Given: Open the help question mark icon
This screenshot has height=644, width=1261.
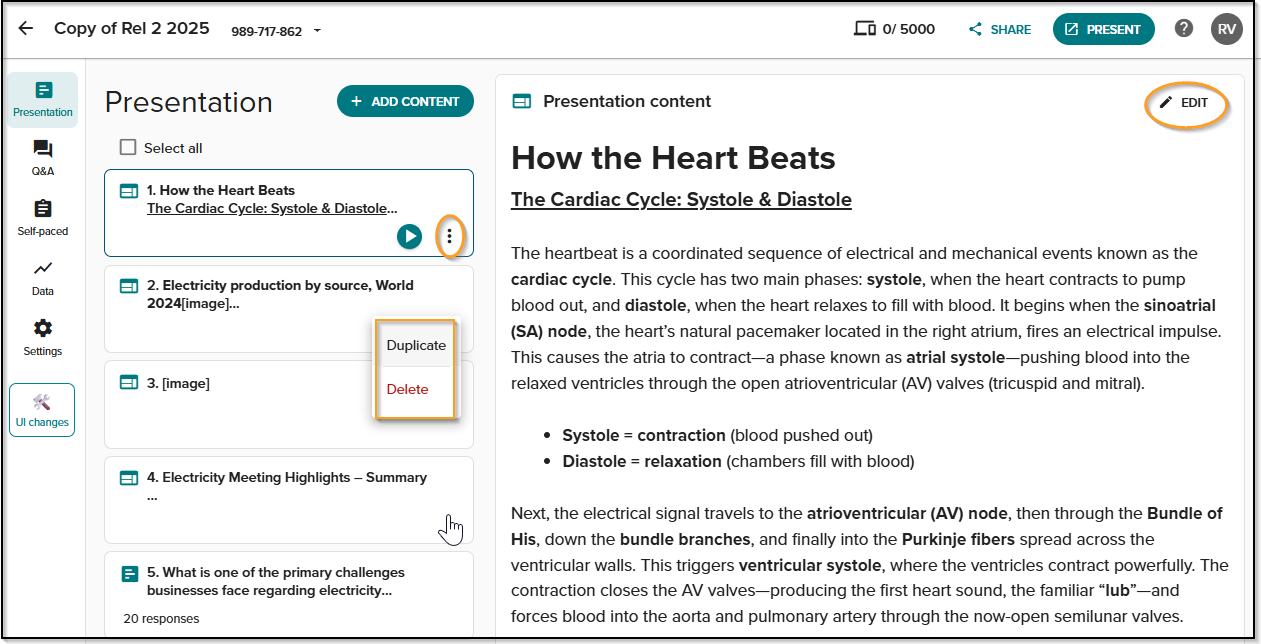Looking at the screenshot, I should pos(1184,29).
